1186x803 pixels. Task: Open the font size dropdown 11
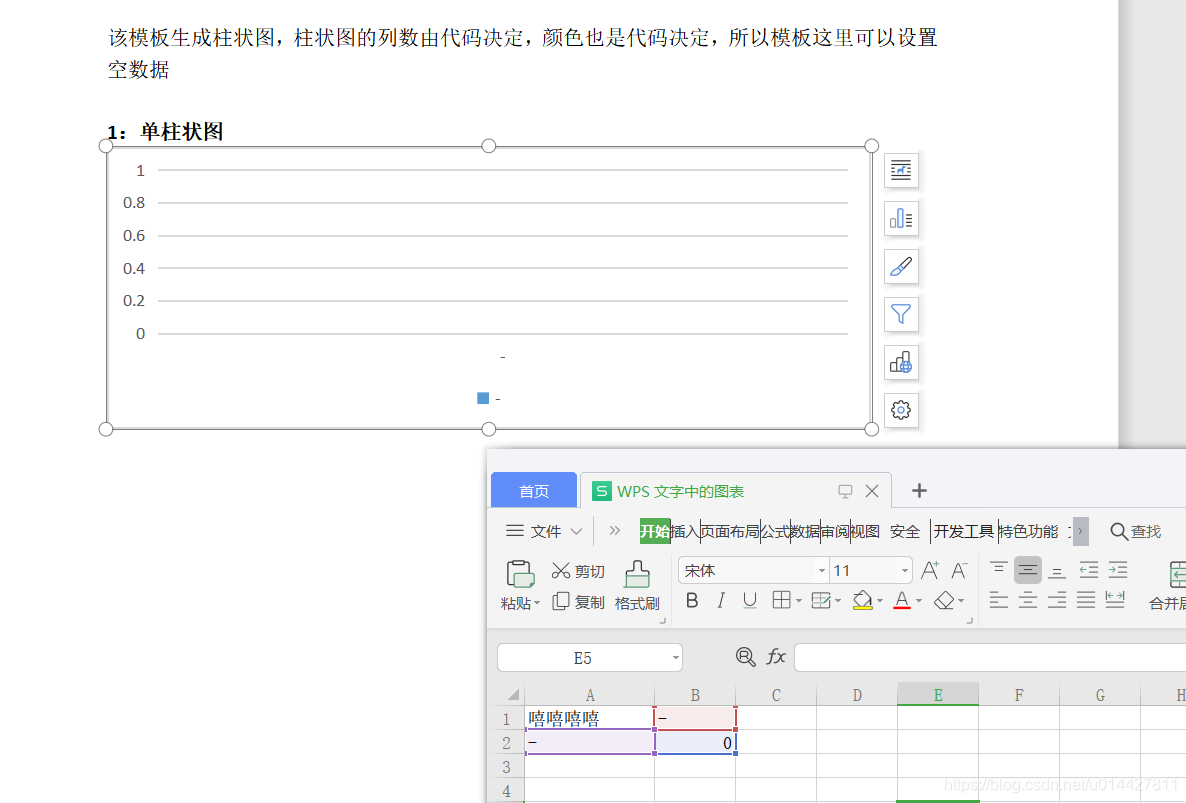(x=905, y=571)
